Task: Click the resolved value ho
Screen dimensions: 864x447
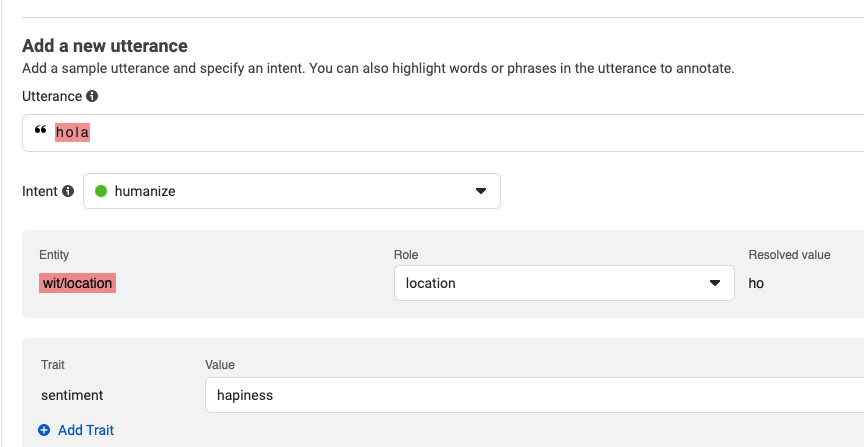Action: [x=756, y=283]
